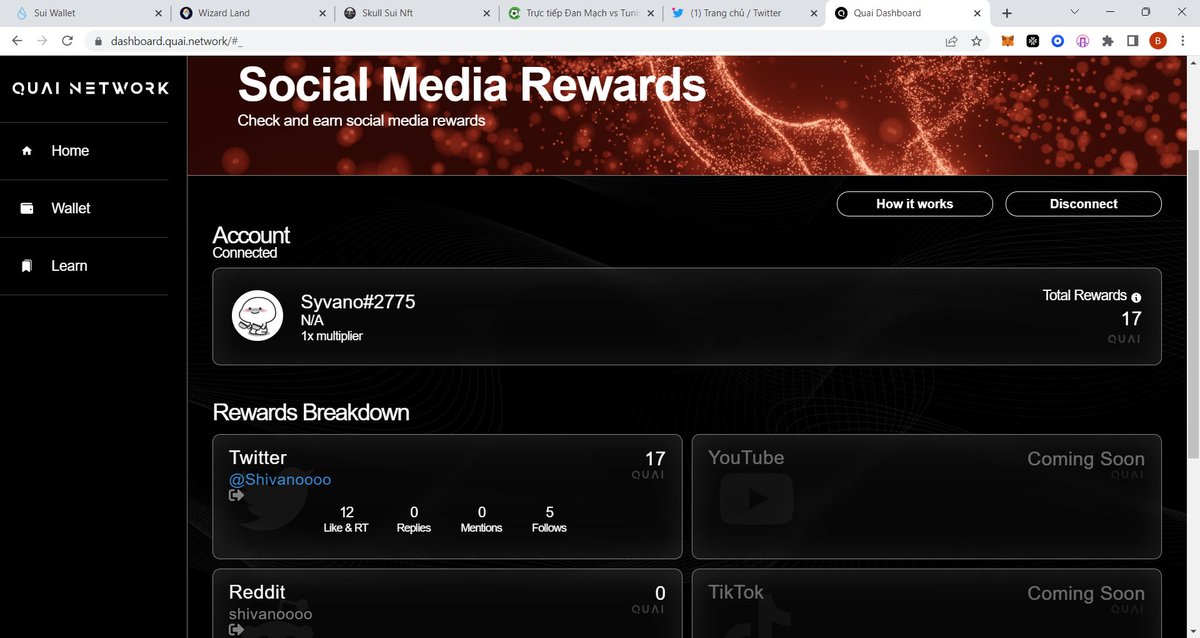1200x638 pixels.
Task: Click the Twitter account logout icon
Action: coord(237,495)
